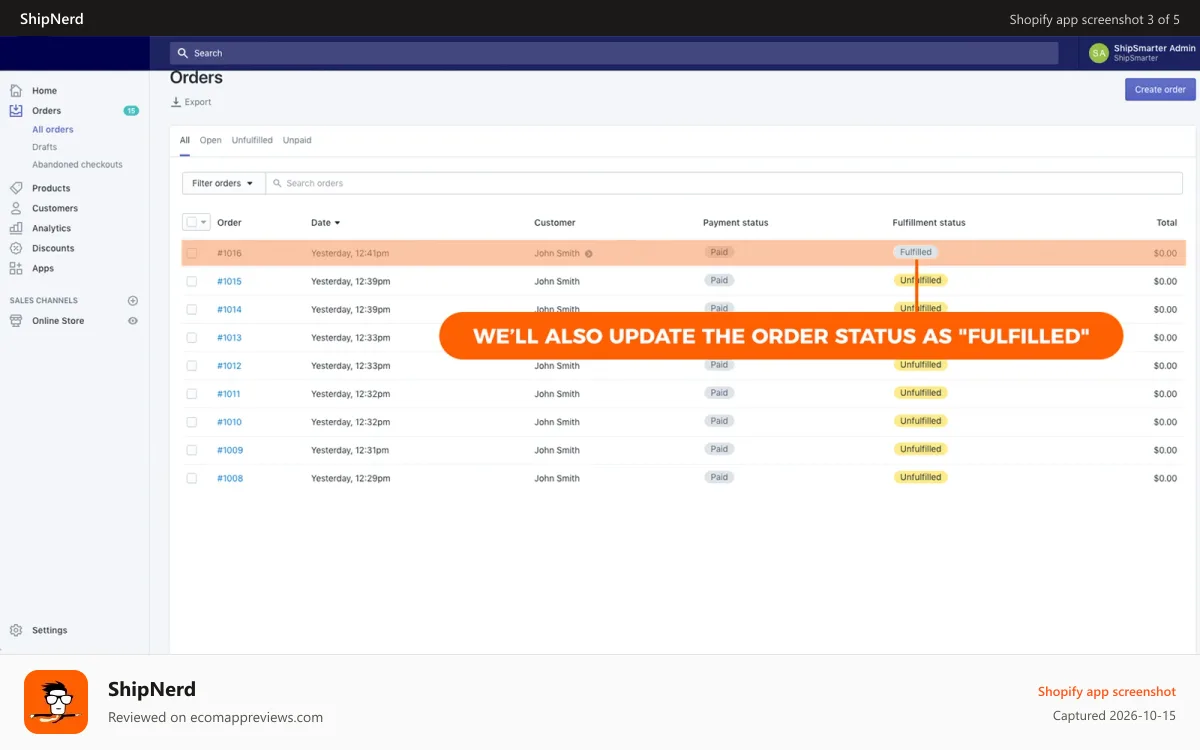The width and height of the screenshot is (1200, 750).
Task: Click the Apps grid icon
Action: tap(16, 268)
